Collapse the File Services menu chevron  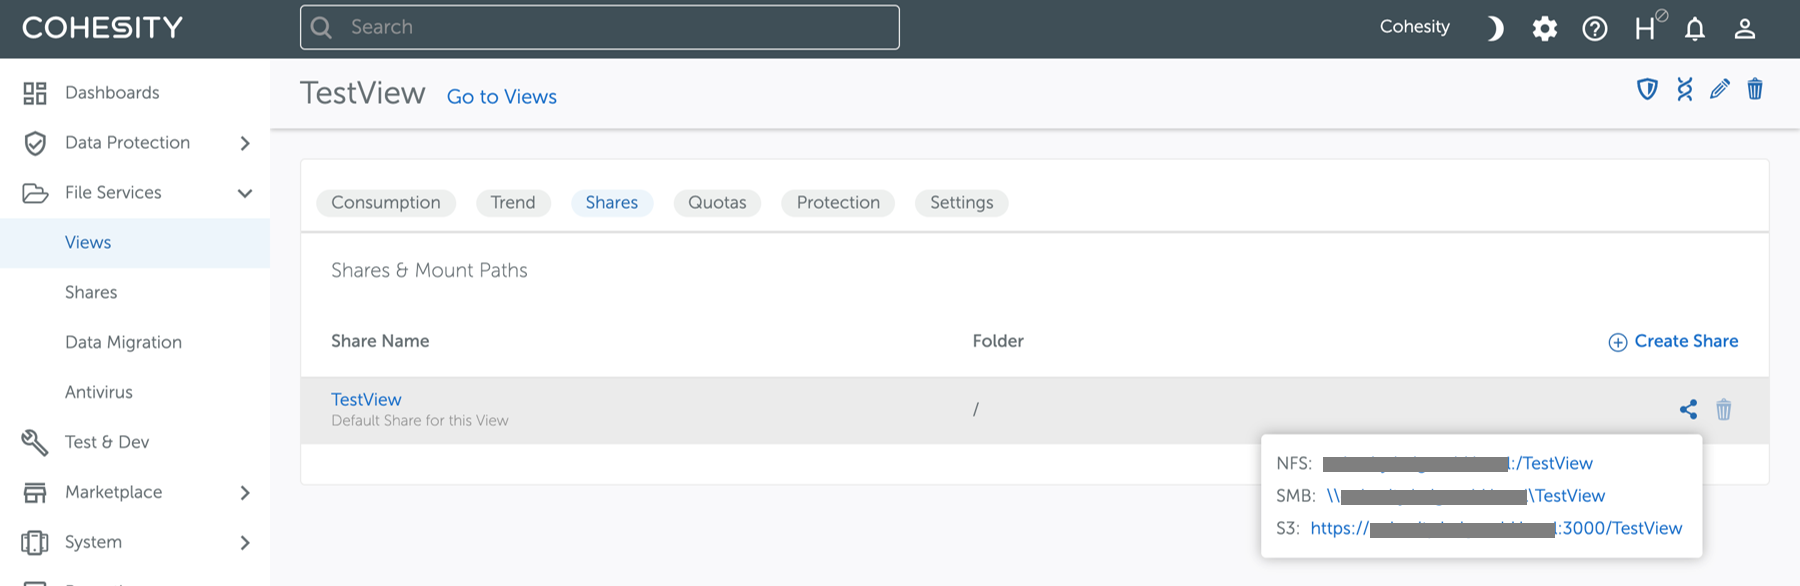coord(245,193)
